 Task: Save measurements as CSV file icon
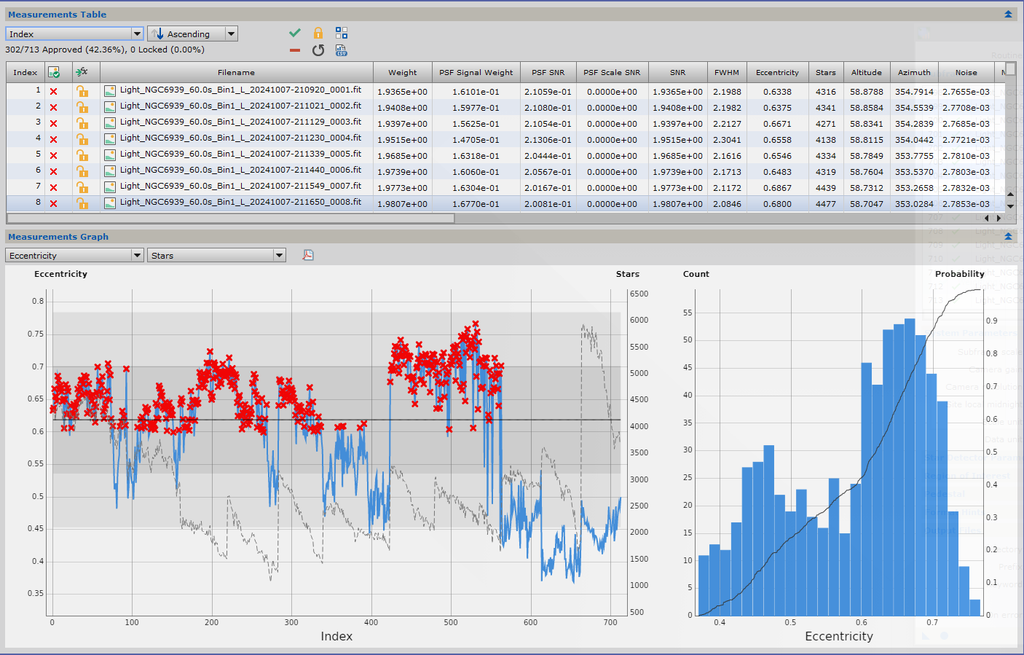point(342,50)
